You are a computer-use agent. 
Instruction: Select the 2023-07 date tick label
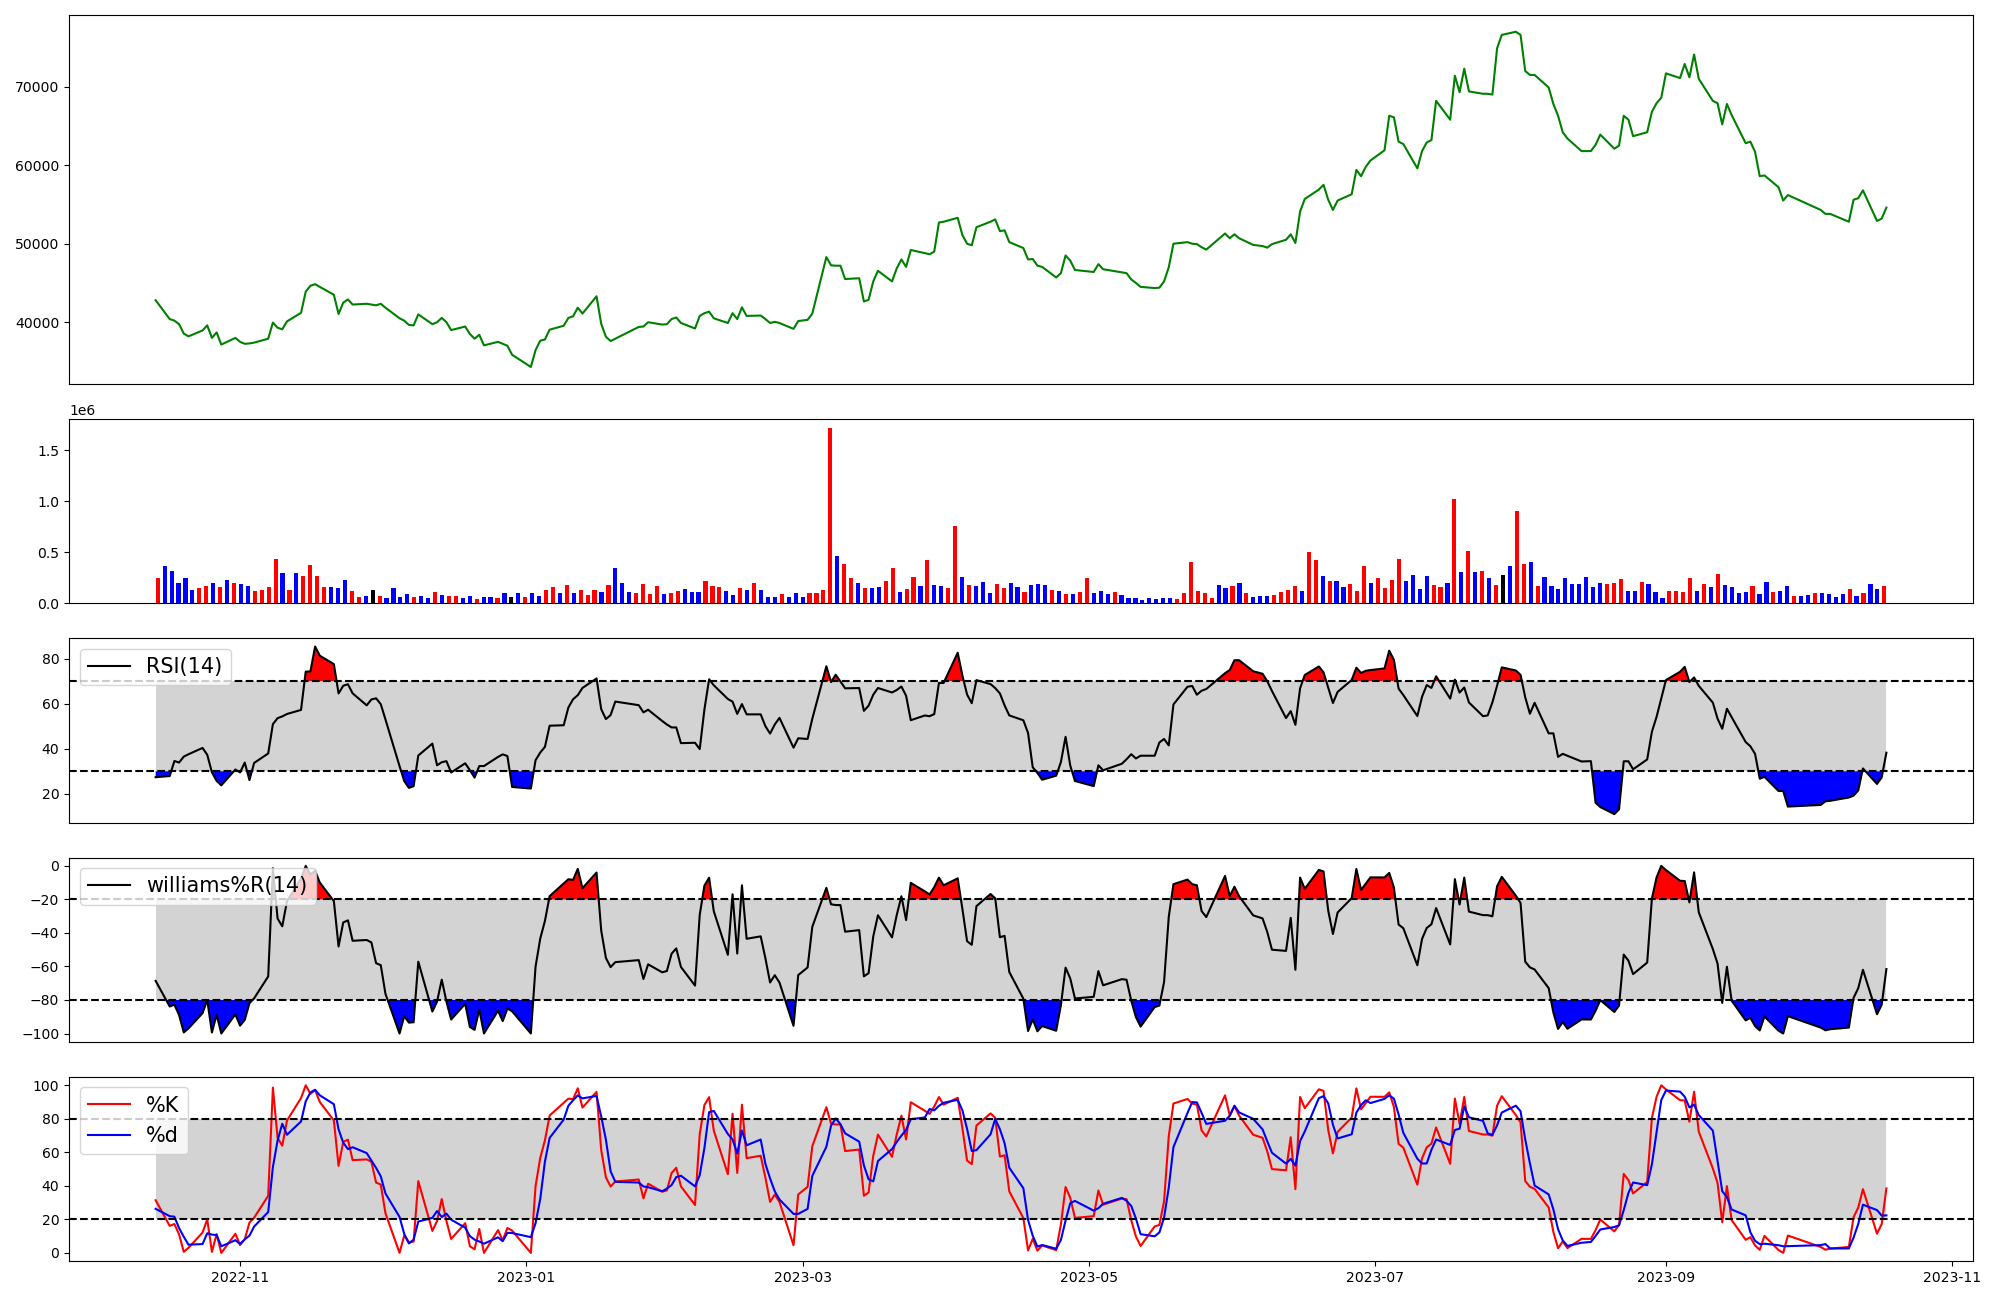pyautogui.click(x=1374, y=1277)
